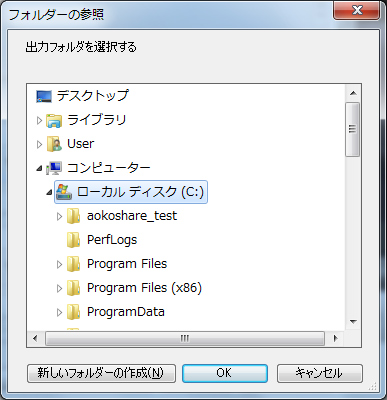
Task: Click the ProgramData folder icon
Action: 73,312
